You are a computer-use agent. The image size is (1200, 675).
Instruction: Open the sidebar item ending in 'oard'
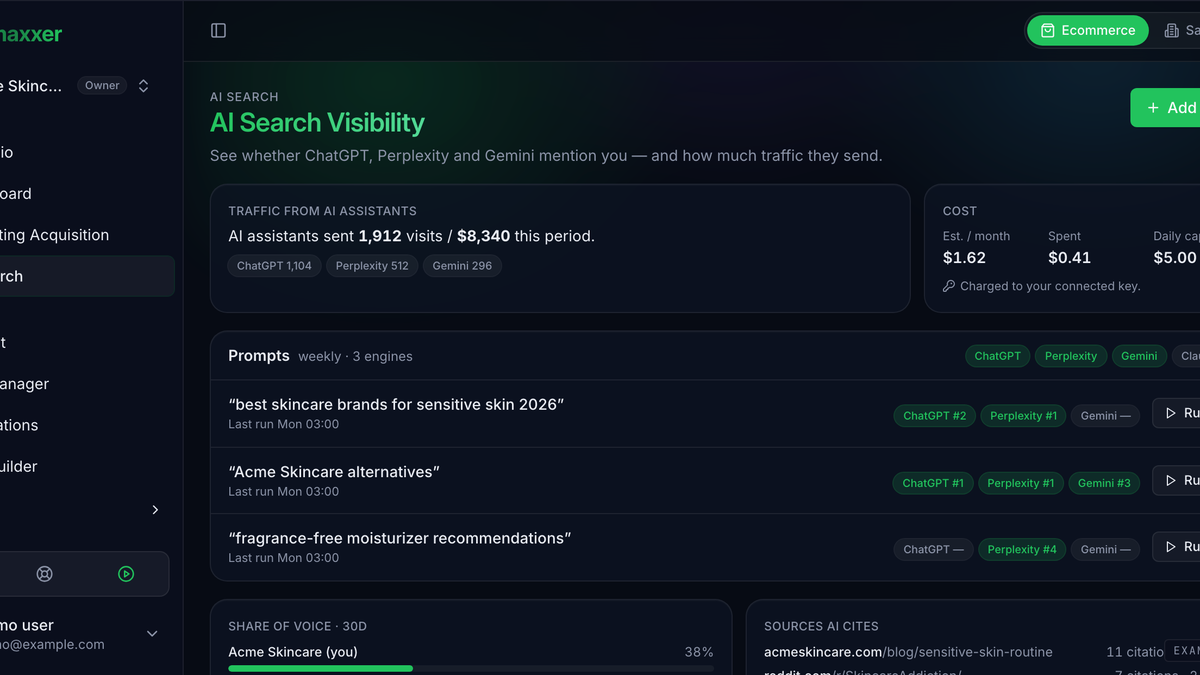tap(85, 194)
